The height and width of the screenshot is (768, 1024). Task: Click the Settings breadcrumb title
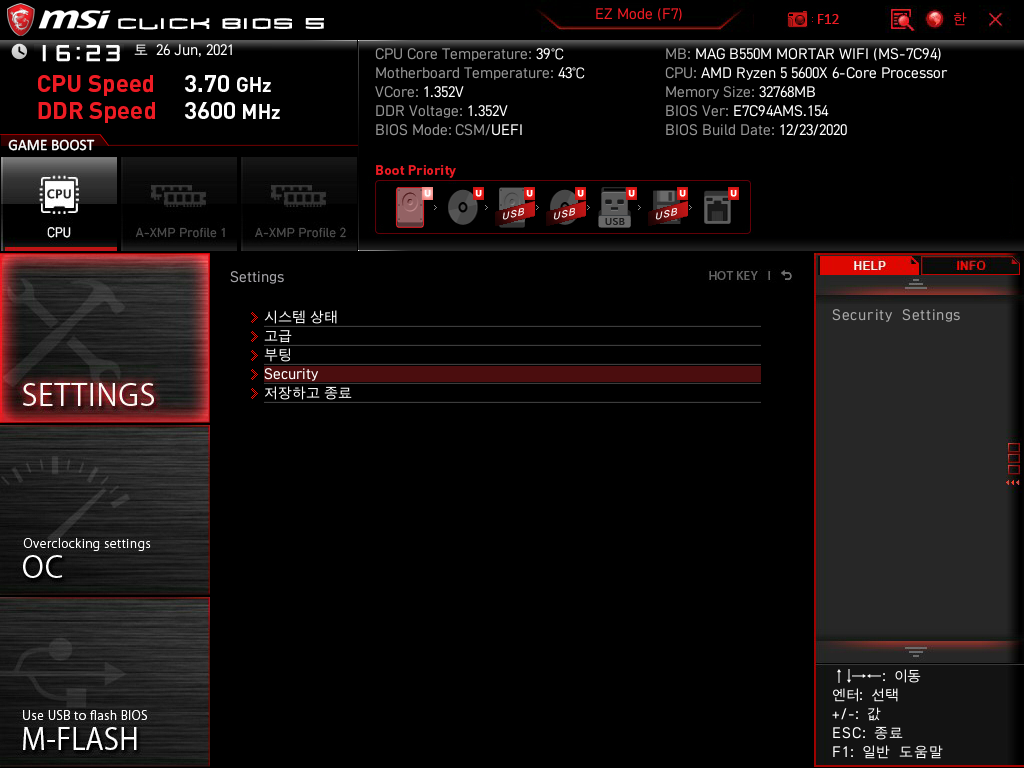pos(257,277)
